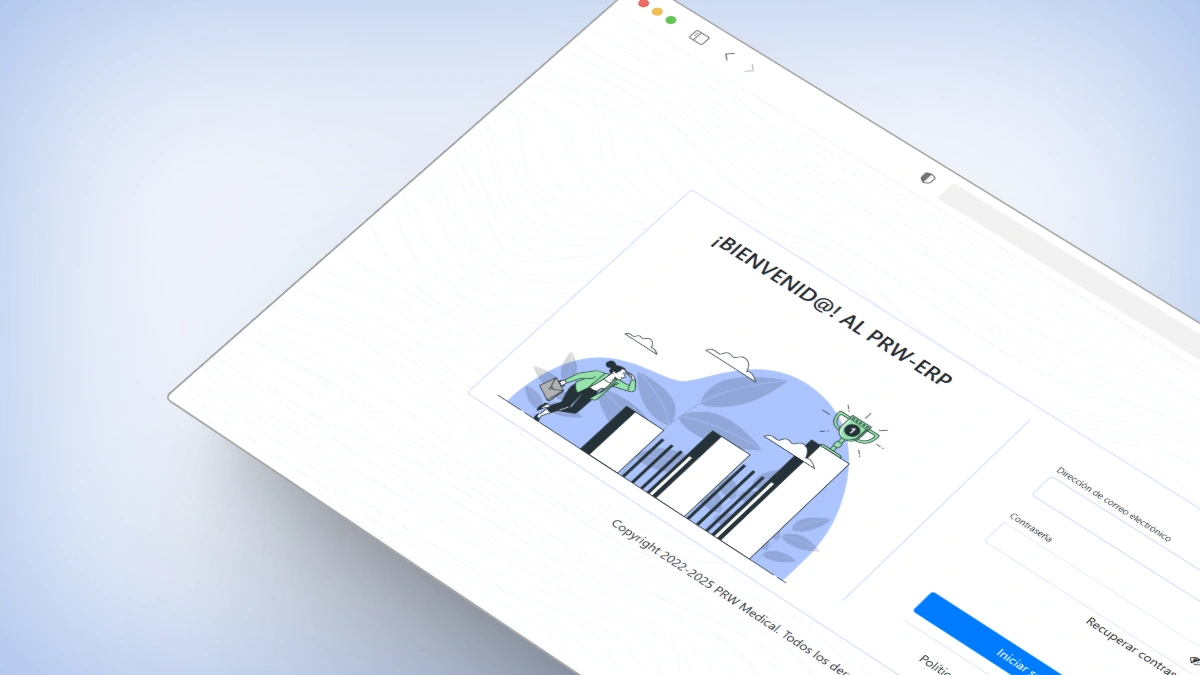Toggle the browser sidebar panel icon
The width and height of the screenshot is (1200, 675).
click(699, 38)
